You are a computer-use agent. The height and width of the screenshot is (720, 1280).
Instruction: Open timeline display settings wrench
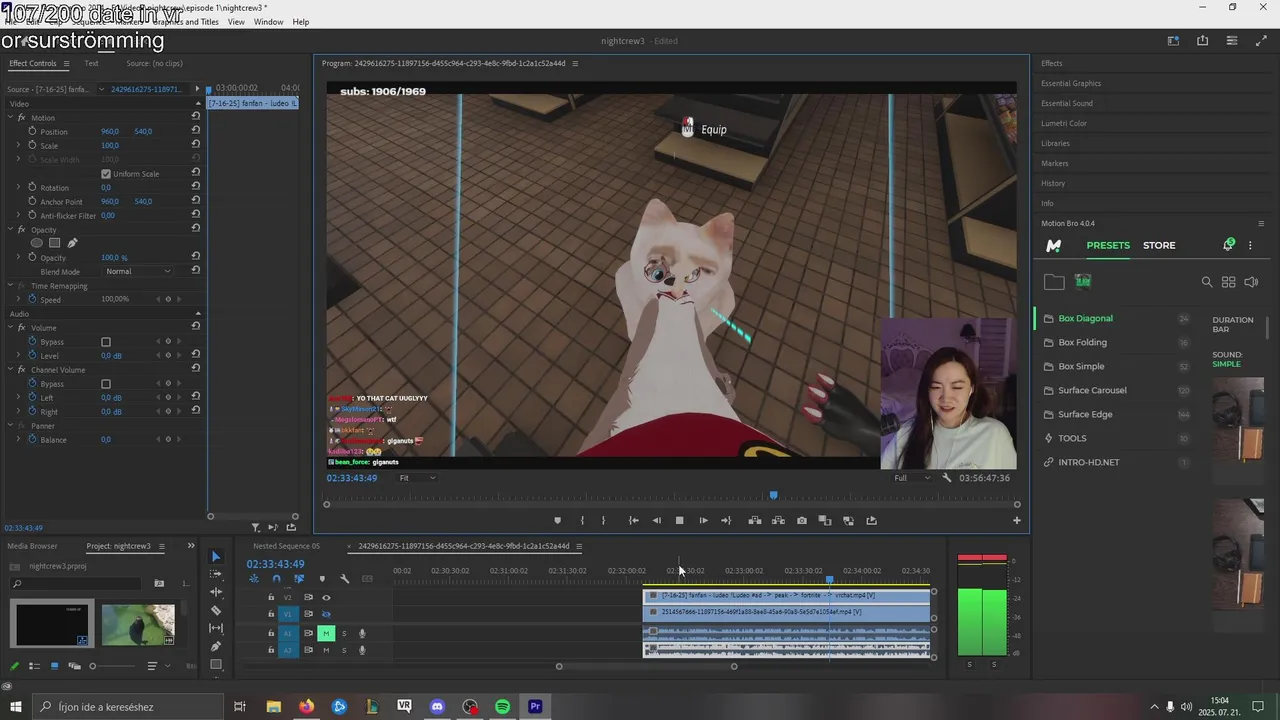point(344,579)
